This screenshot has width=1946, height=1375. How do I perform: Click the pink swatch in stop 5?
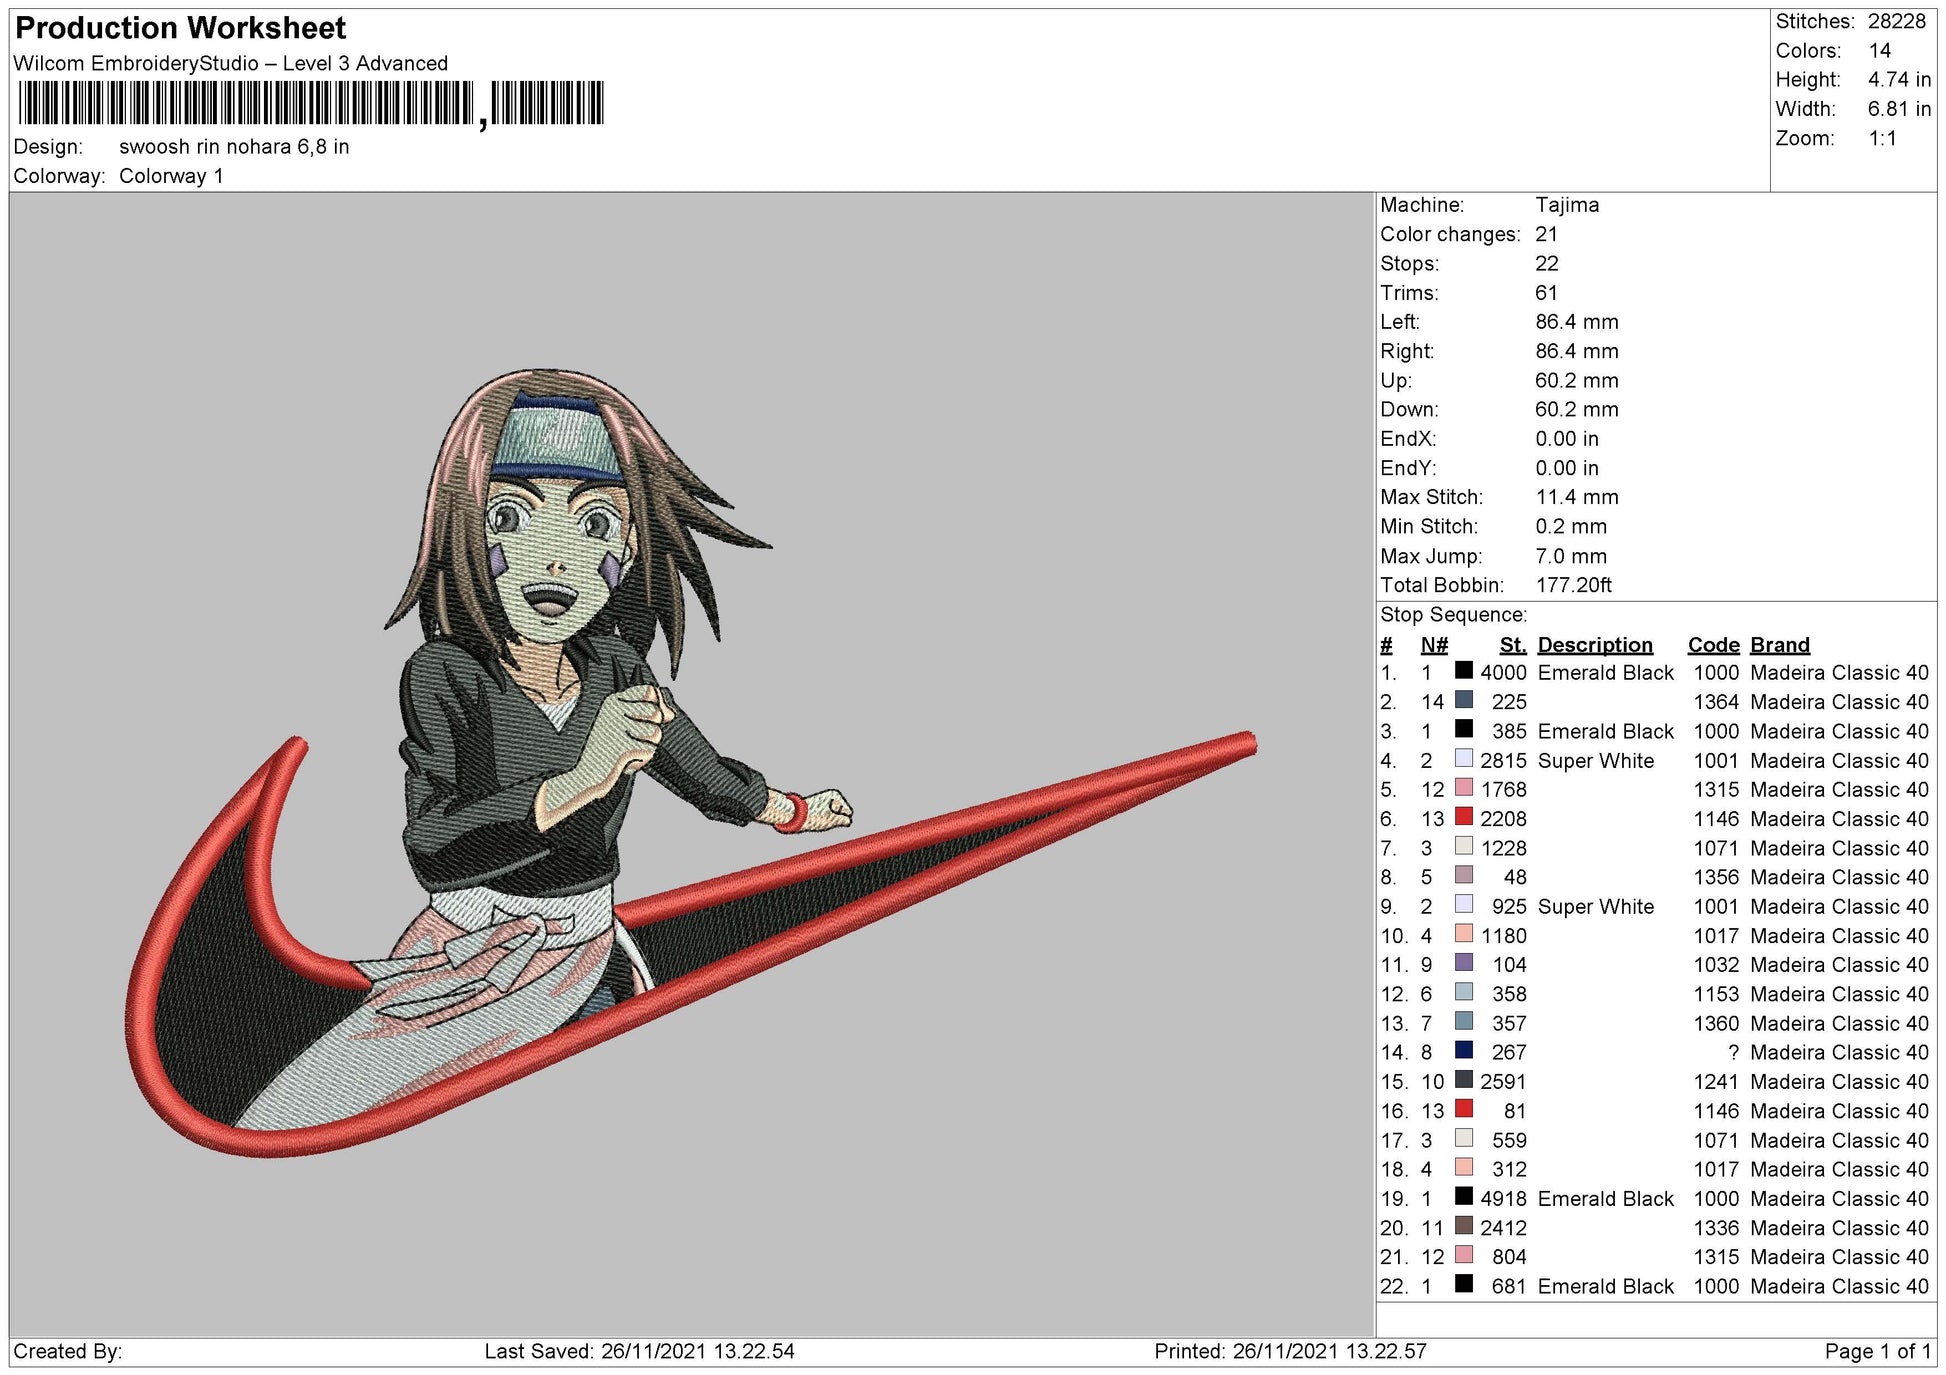1463,788
